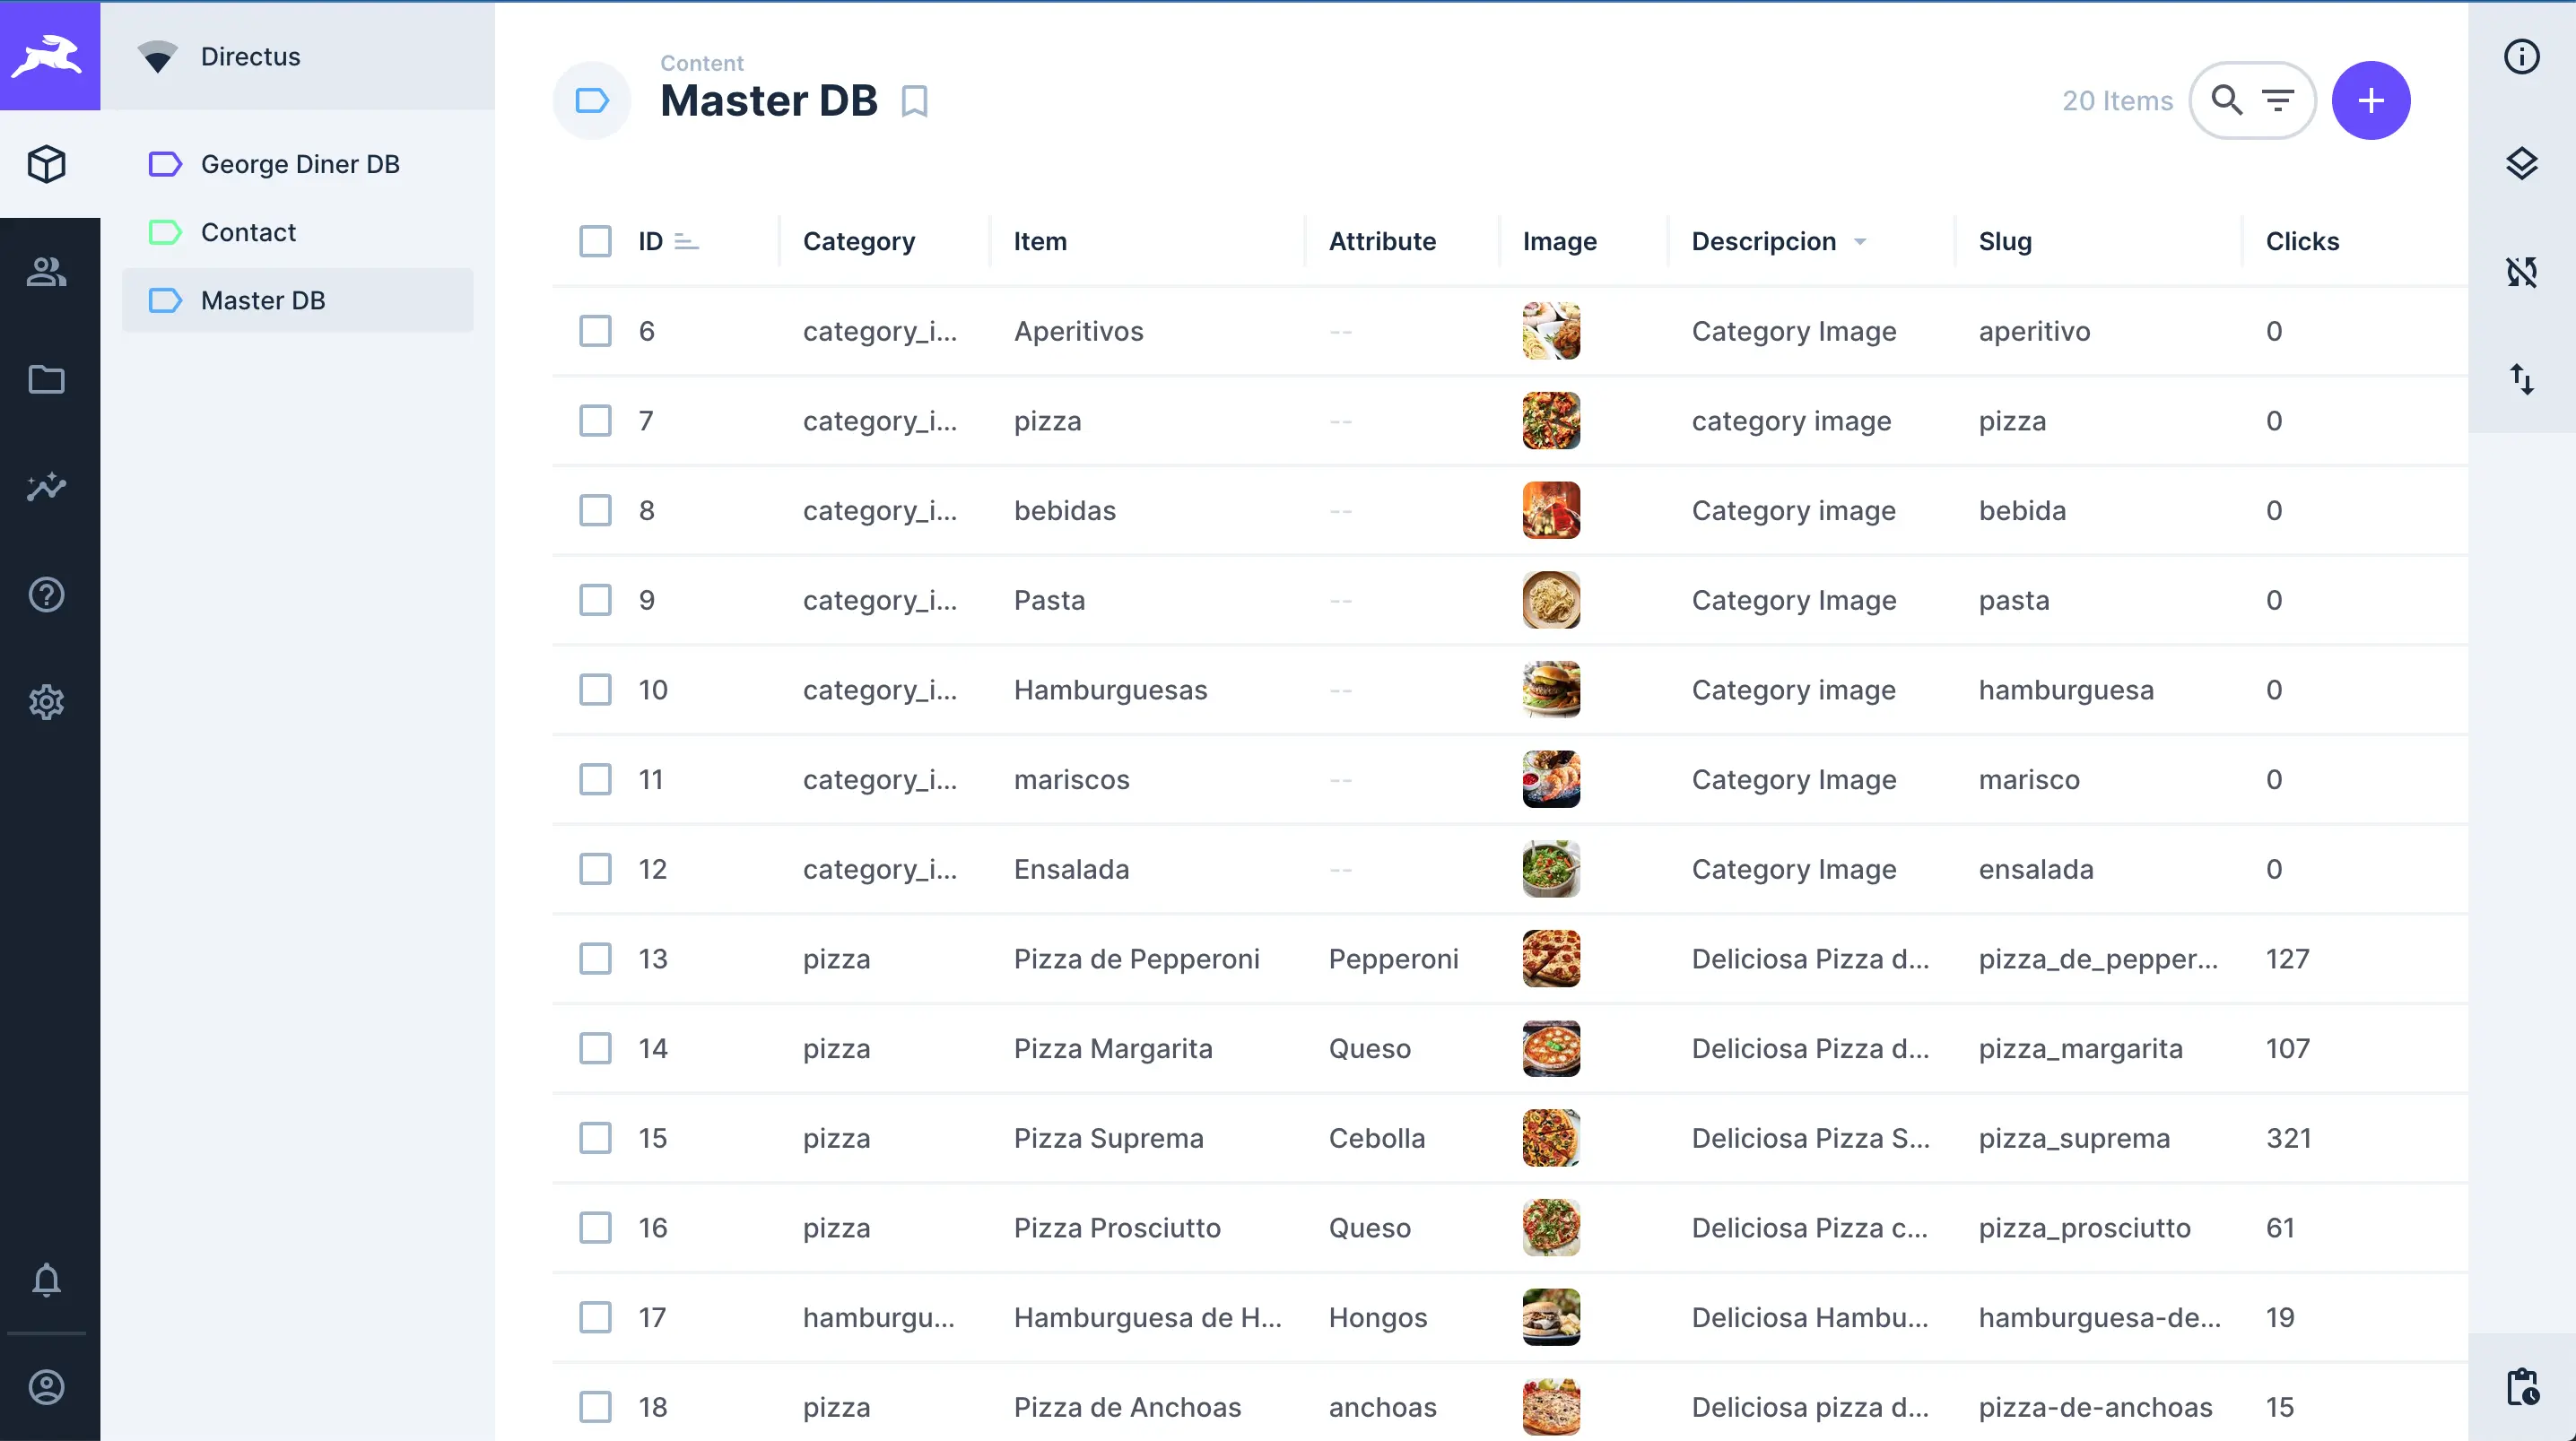Toggle checkbox for row ID 15

pyautogui.click(x=596, y=1139)
